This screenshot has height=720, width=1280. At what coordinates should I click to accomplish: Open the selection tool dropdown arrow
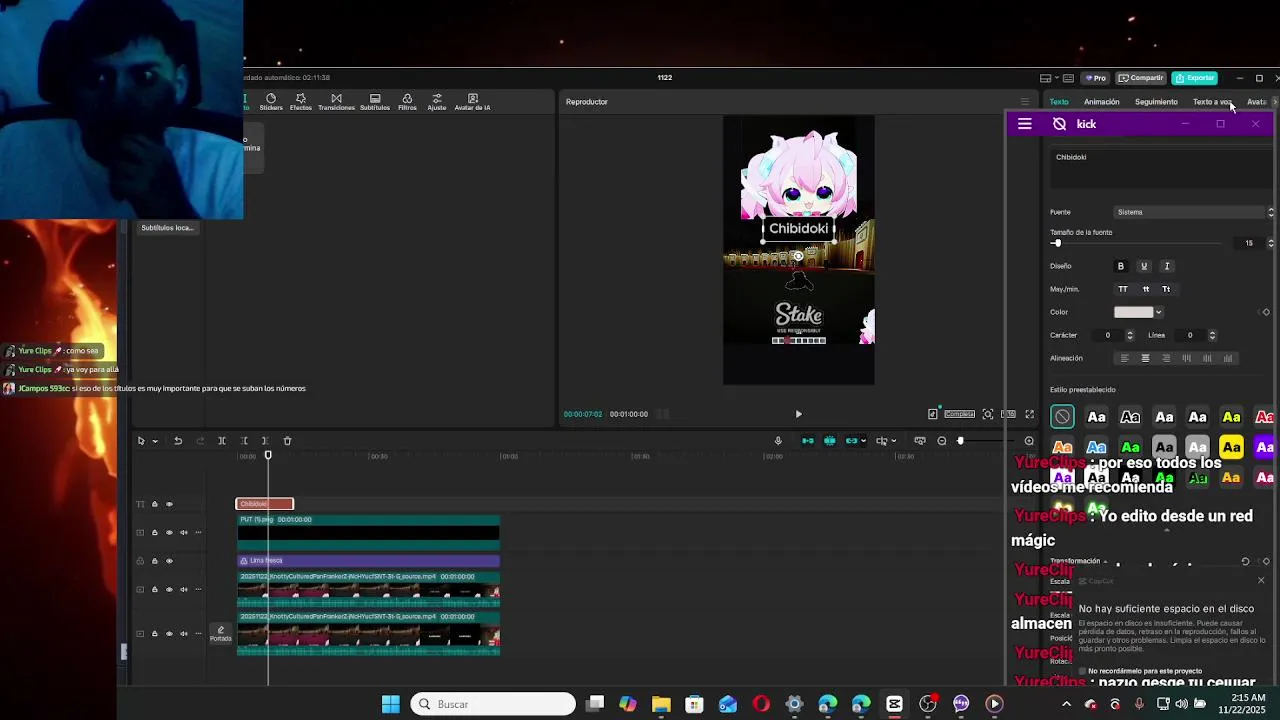155,441
